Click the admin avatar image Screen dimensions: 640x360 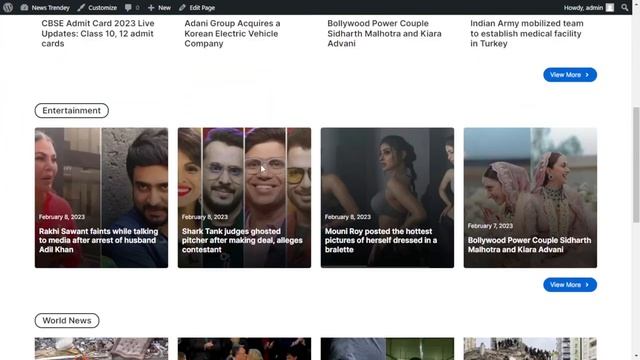click(610, 7)
